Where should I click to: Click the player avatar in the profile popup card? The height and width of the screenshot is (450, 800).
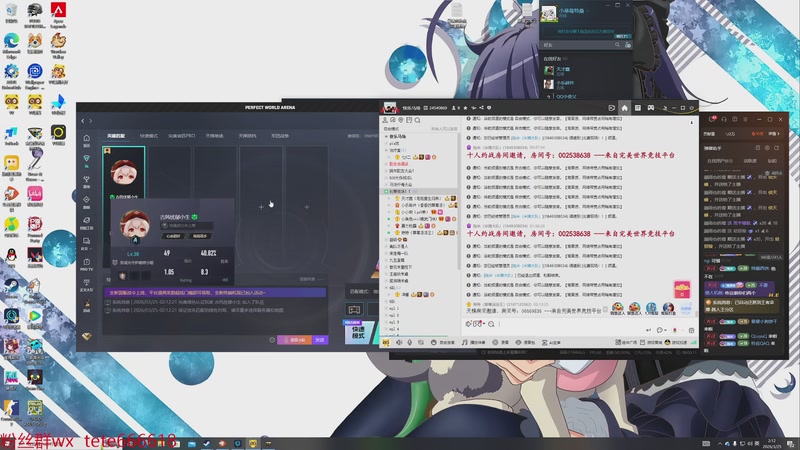pyautogui.click(x=134, y=225)
